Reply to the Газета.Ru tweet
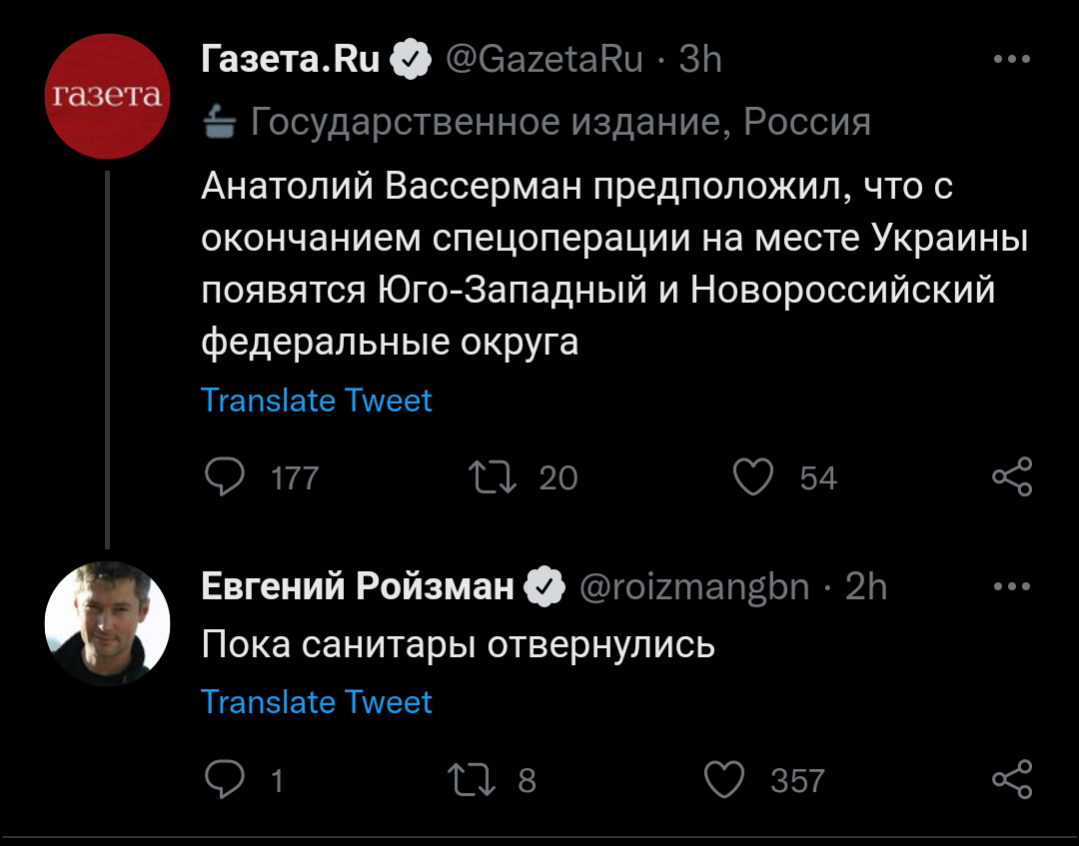1079x846 pixels. coord(224,477)
